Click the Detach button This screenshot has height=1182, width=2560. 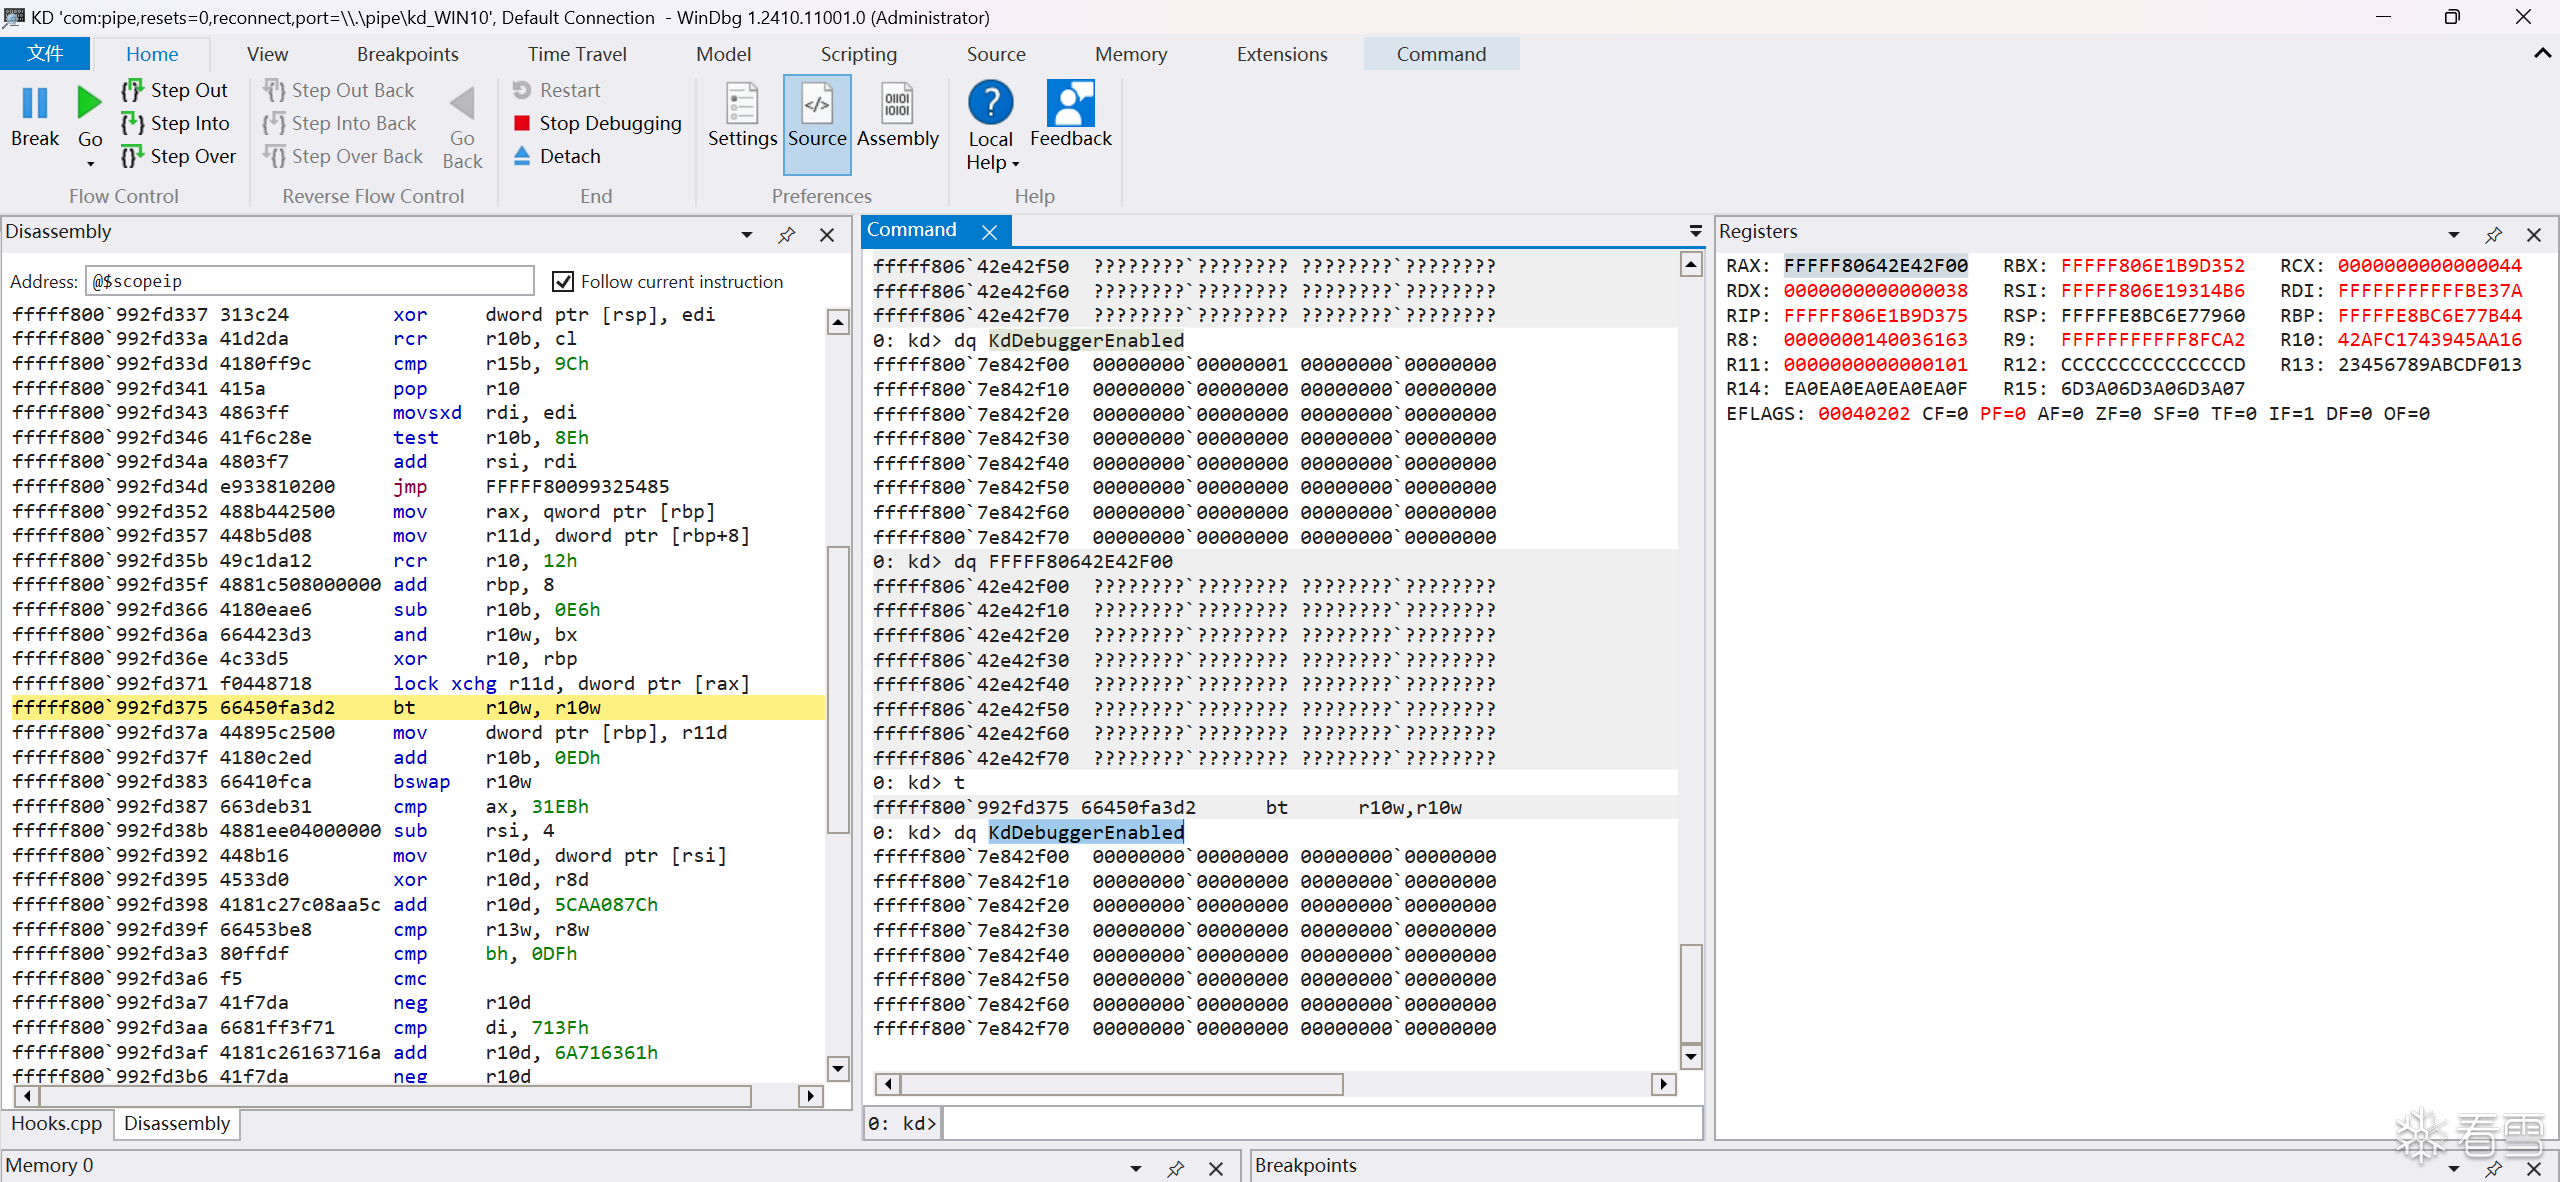click(x=569, y=156)
